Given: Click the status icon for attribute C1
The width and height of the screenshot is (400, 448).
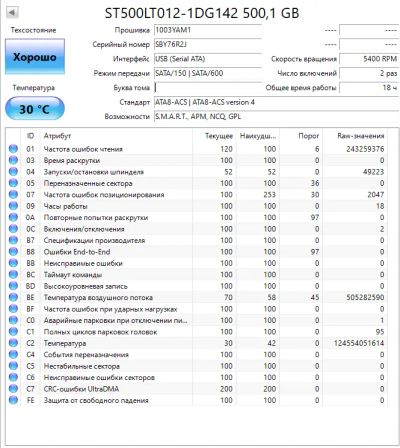Looking at the screenshot, I should (x=13, y=332).
